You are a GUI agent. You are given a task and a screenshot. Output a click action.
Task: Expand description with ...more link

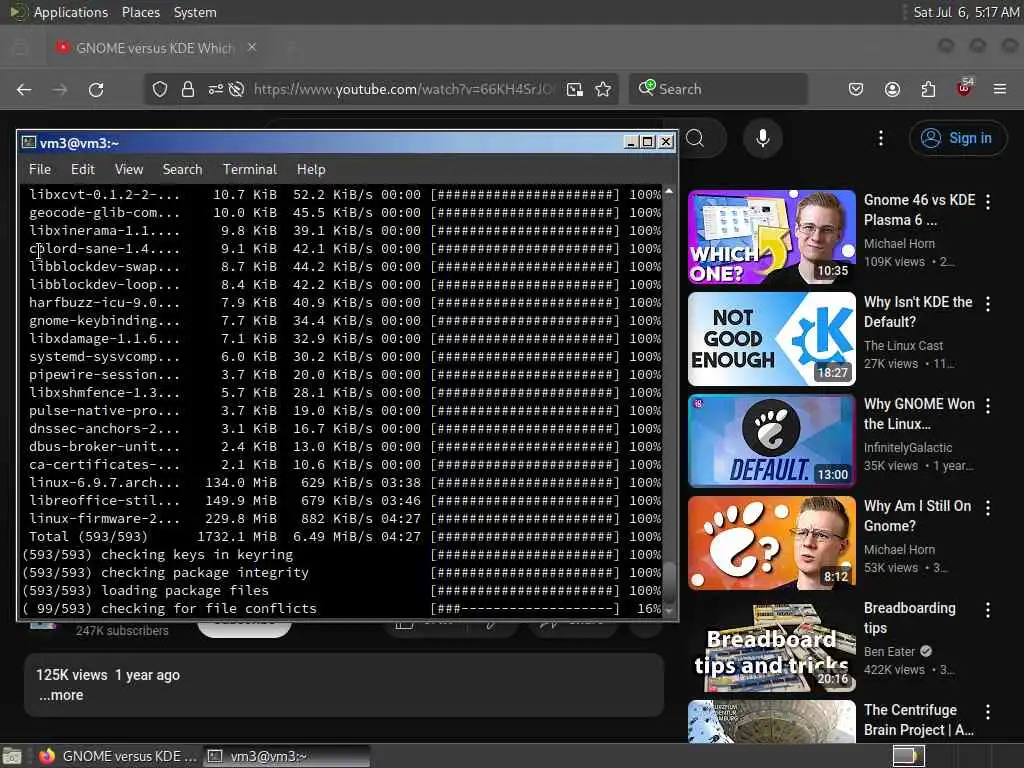tap(61, 696)
